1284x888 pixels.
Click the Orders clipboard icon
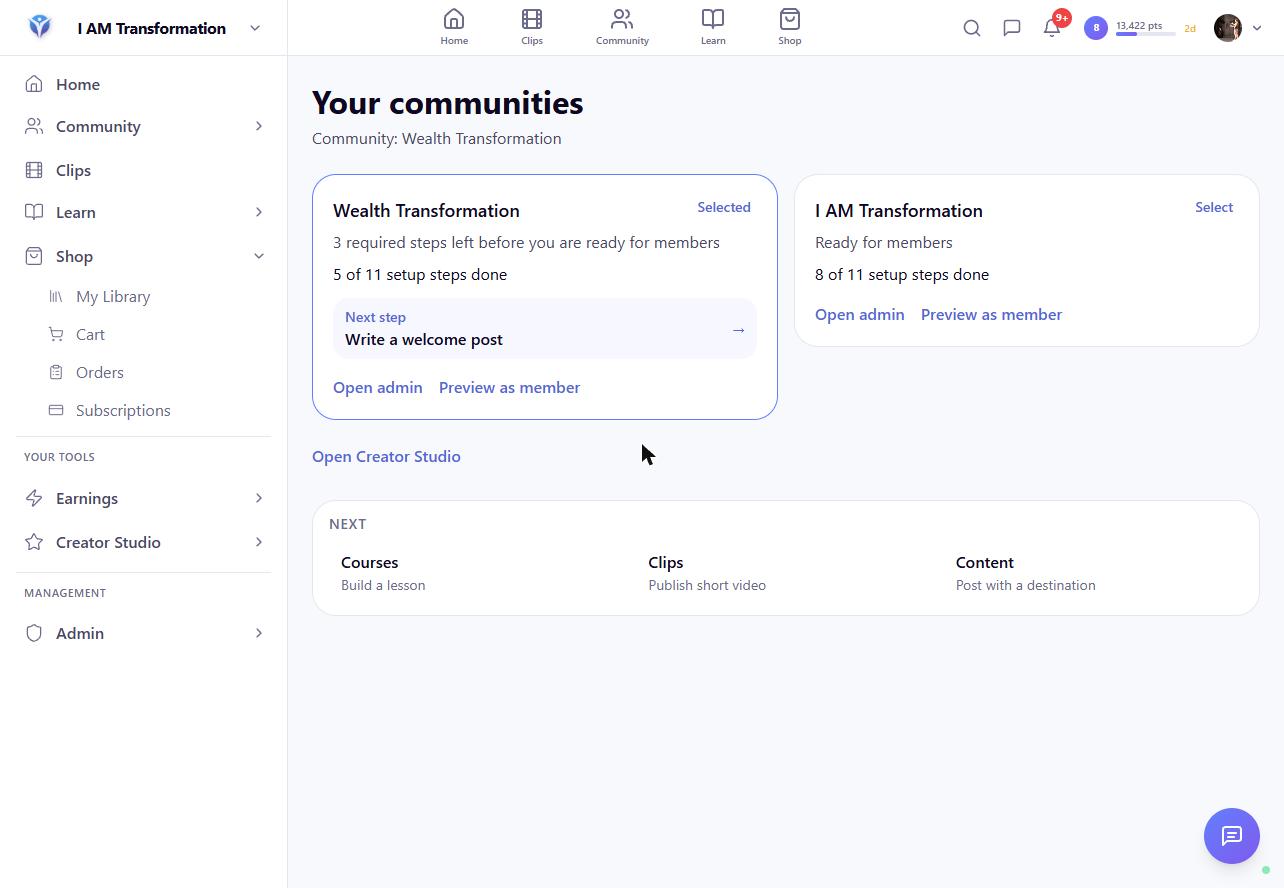tap(56, 372)
